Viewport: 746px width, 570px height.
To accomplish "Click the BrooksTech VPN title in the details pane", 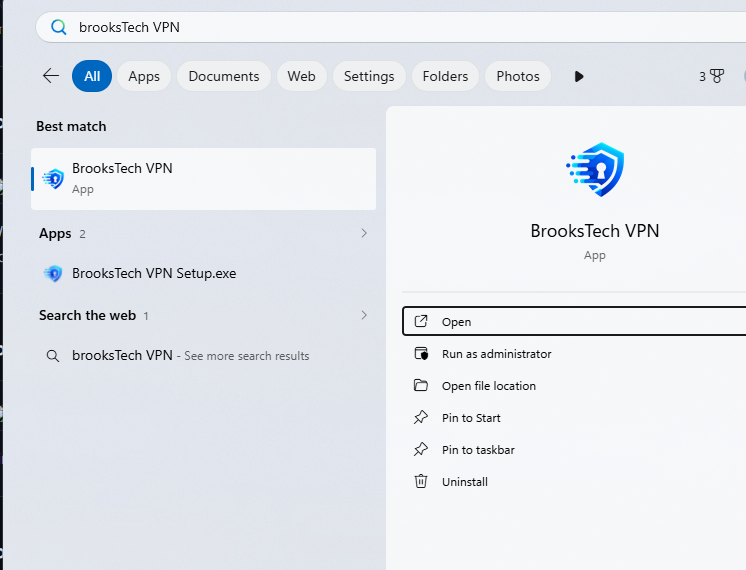I will tap(595, 231).
